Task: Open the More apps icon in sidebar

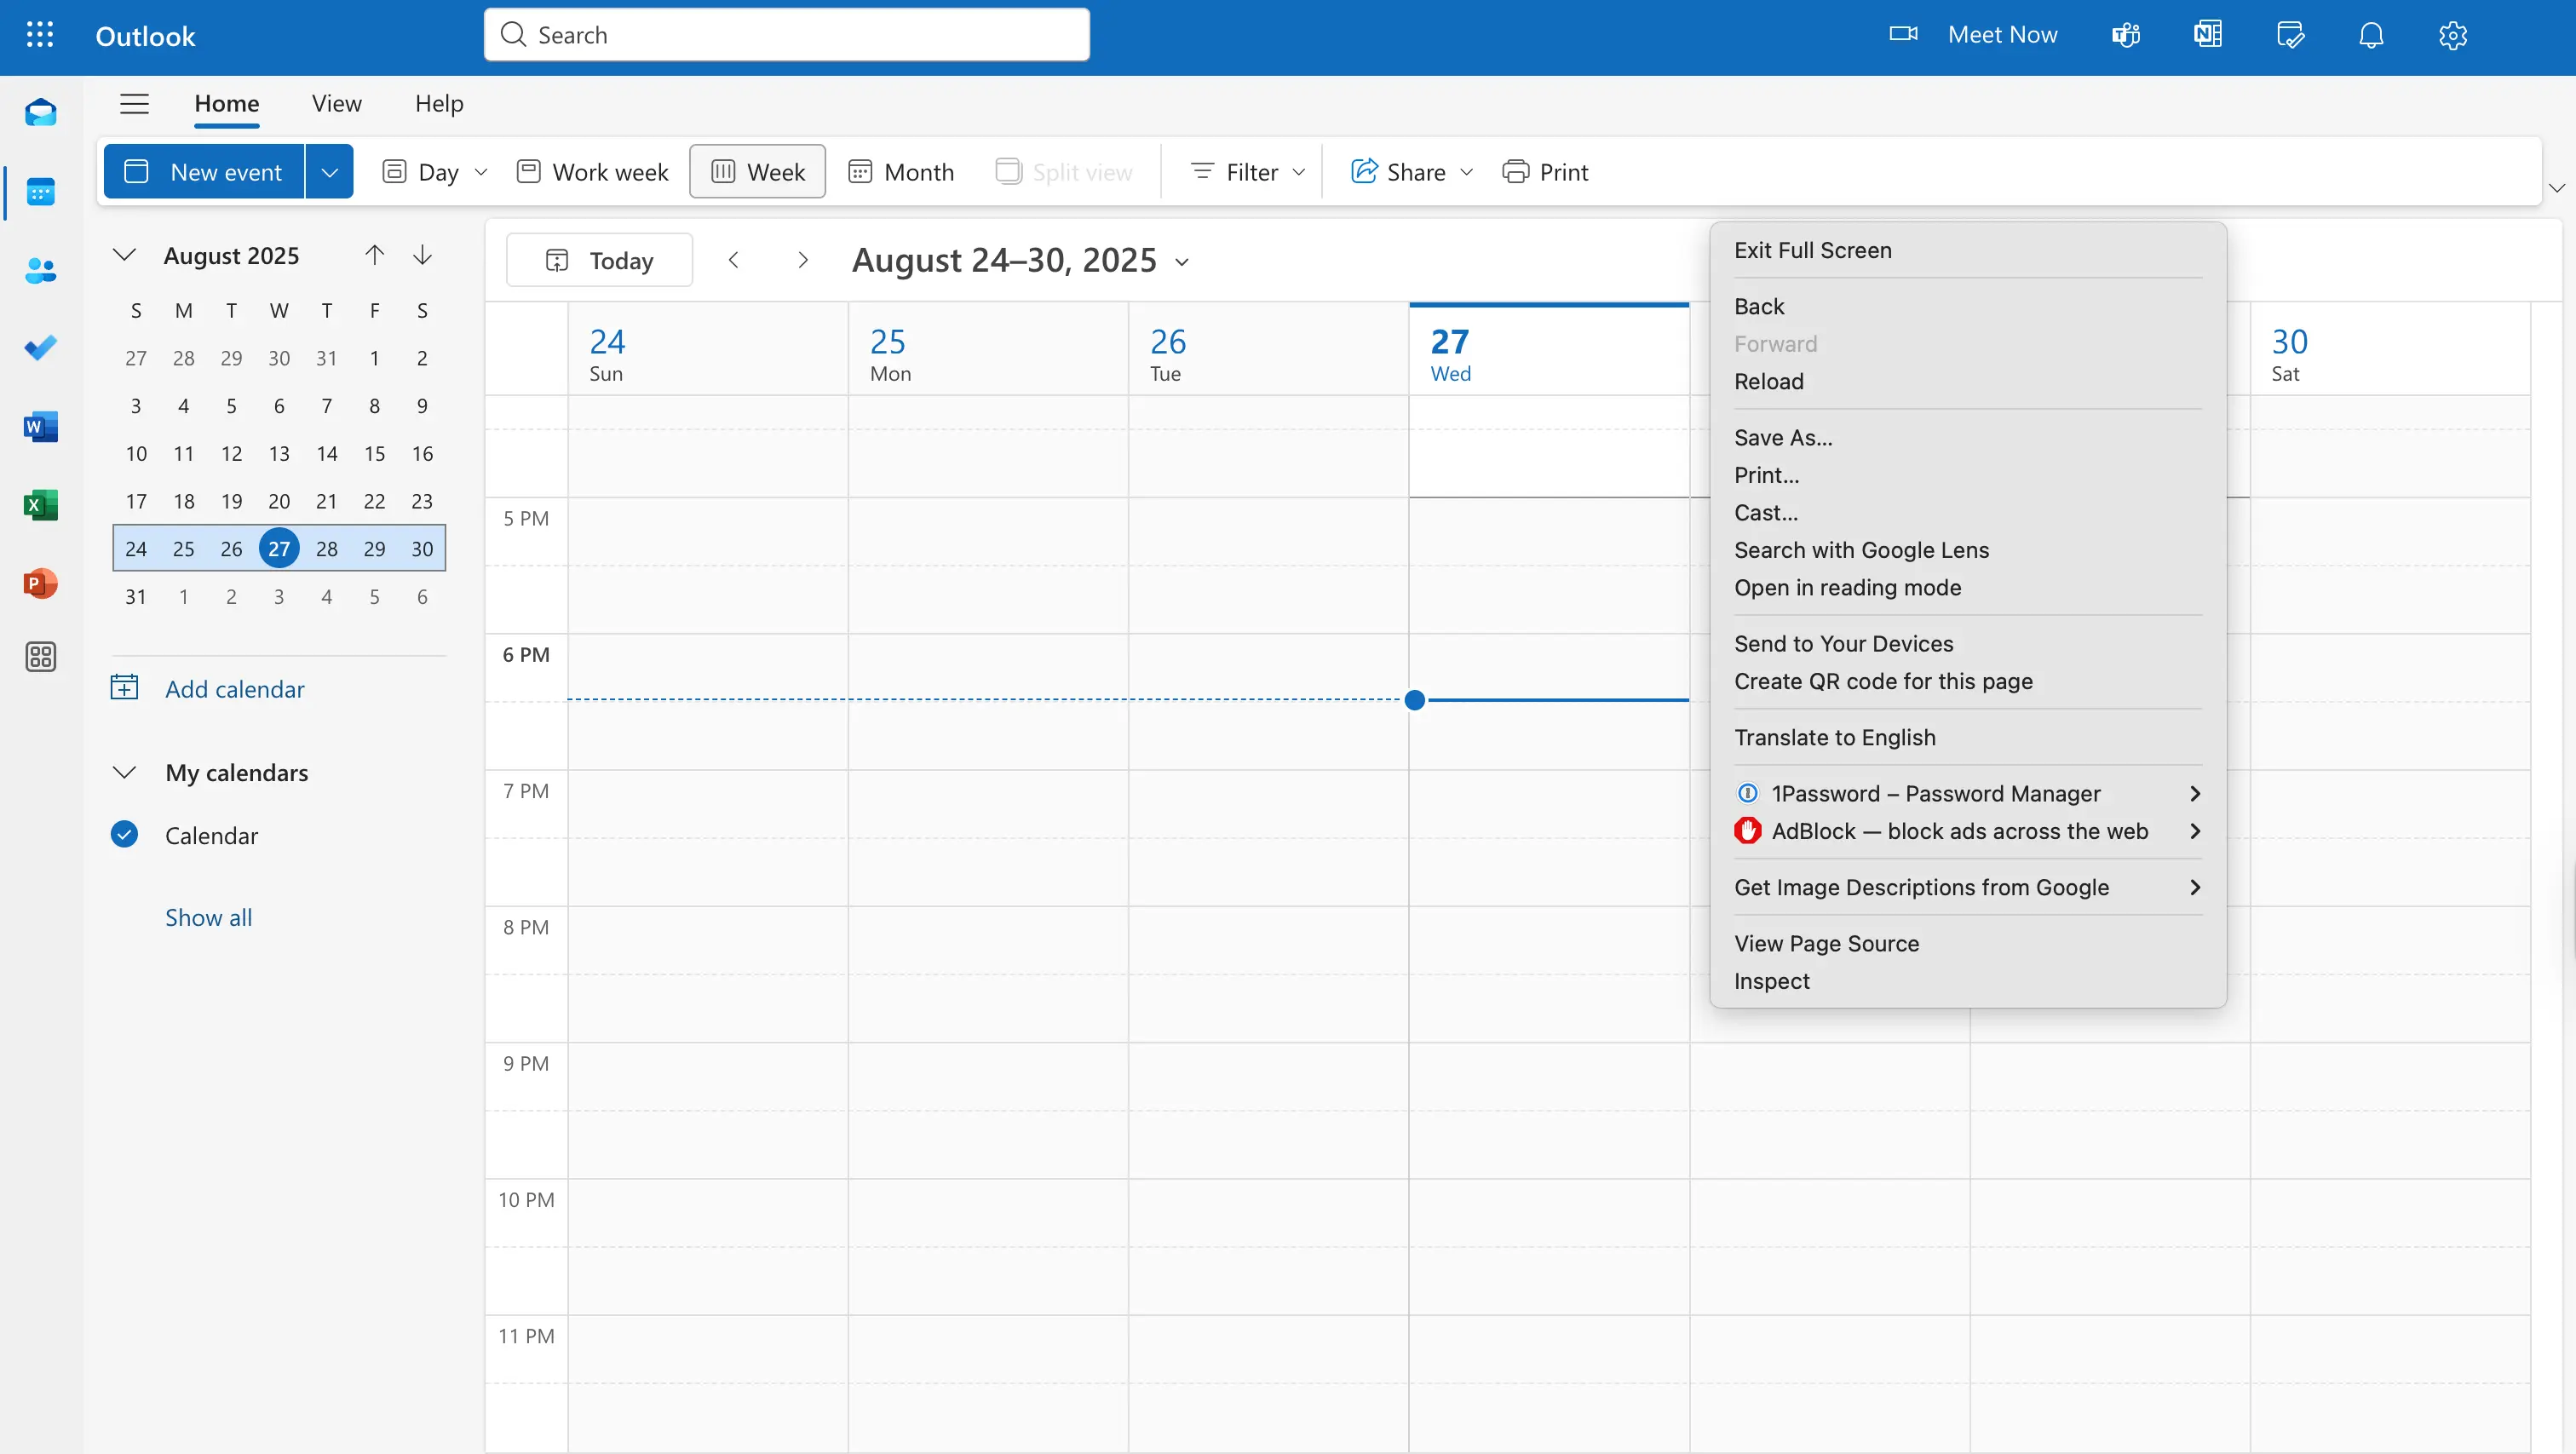Action: (x=41, y=657)
